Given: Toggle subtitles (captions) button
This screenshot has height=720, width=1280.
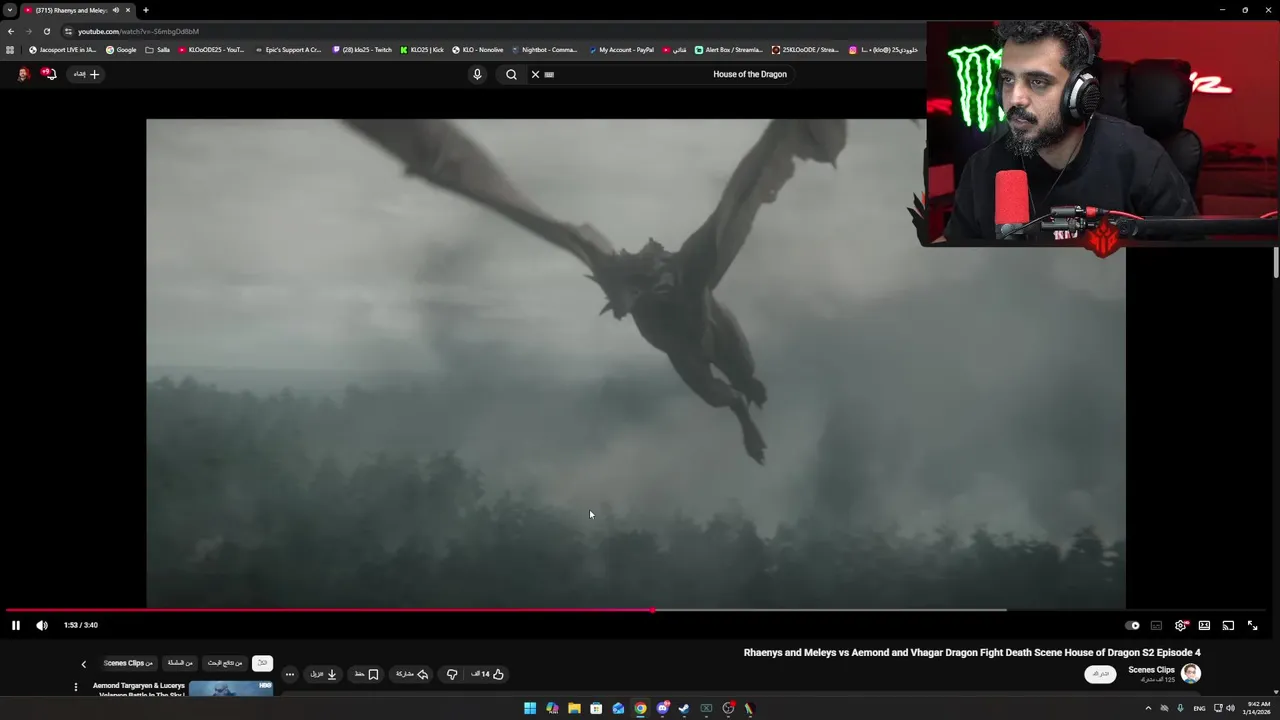Looking at the screenshot, I should point(1156,625).
